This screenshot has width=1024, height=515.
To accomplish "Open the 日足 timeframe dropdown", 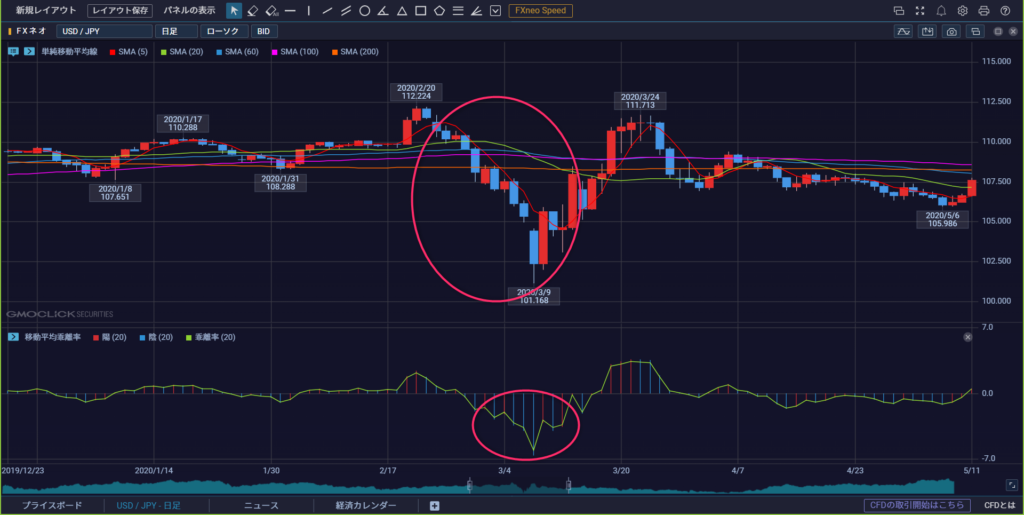I will tap(176, 31).
